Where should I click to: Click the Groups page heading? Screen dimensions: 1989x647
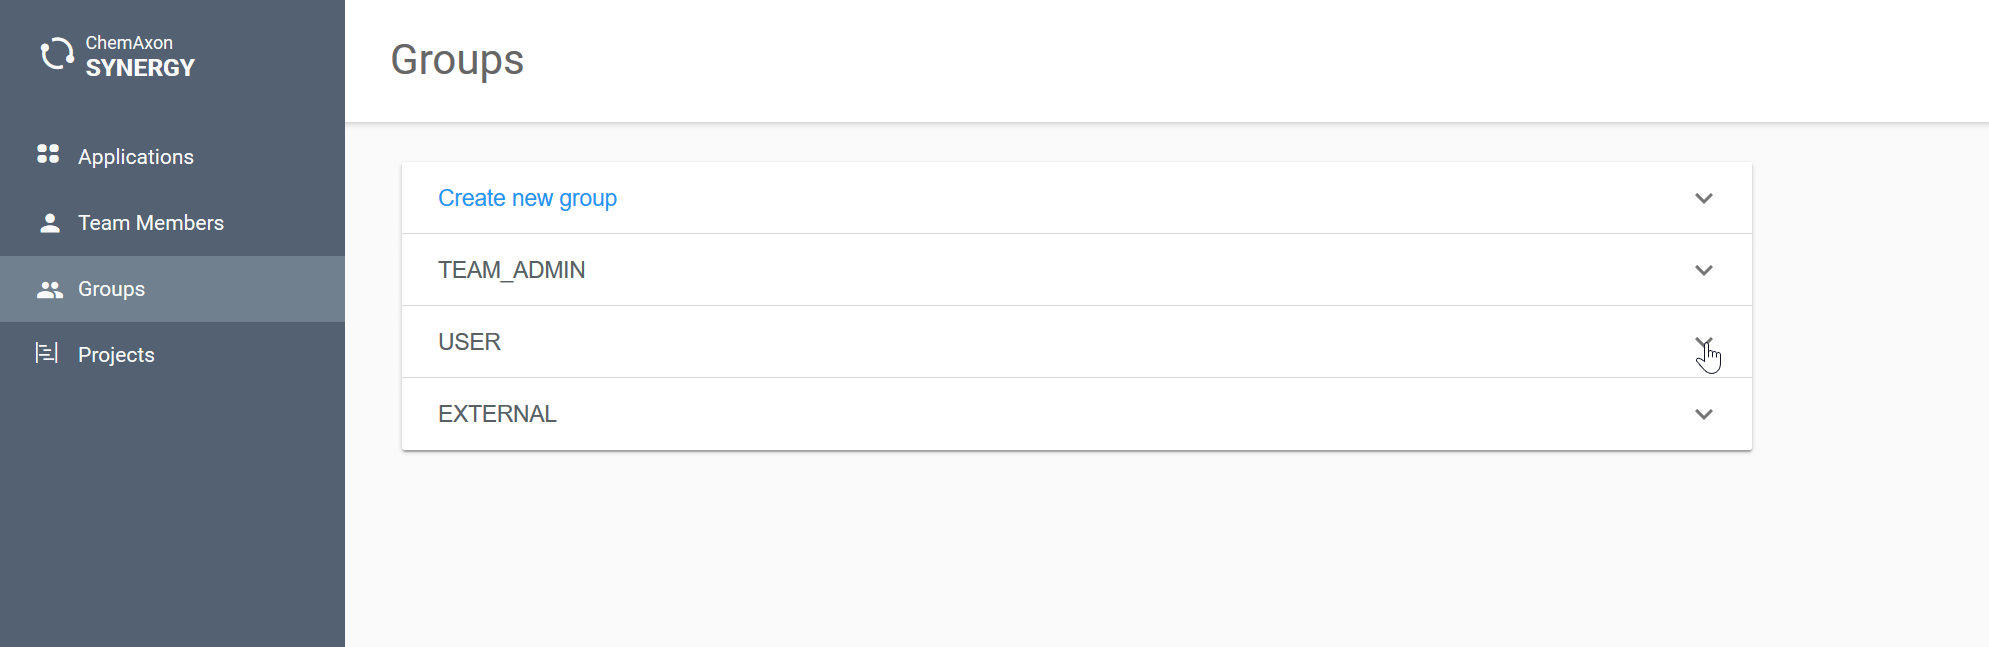point(457,60)
